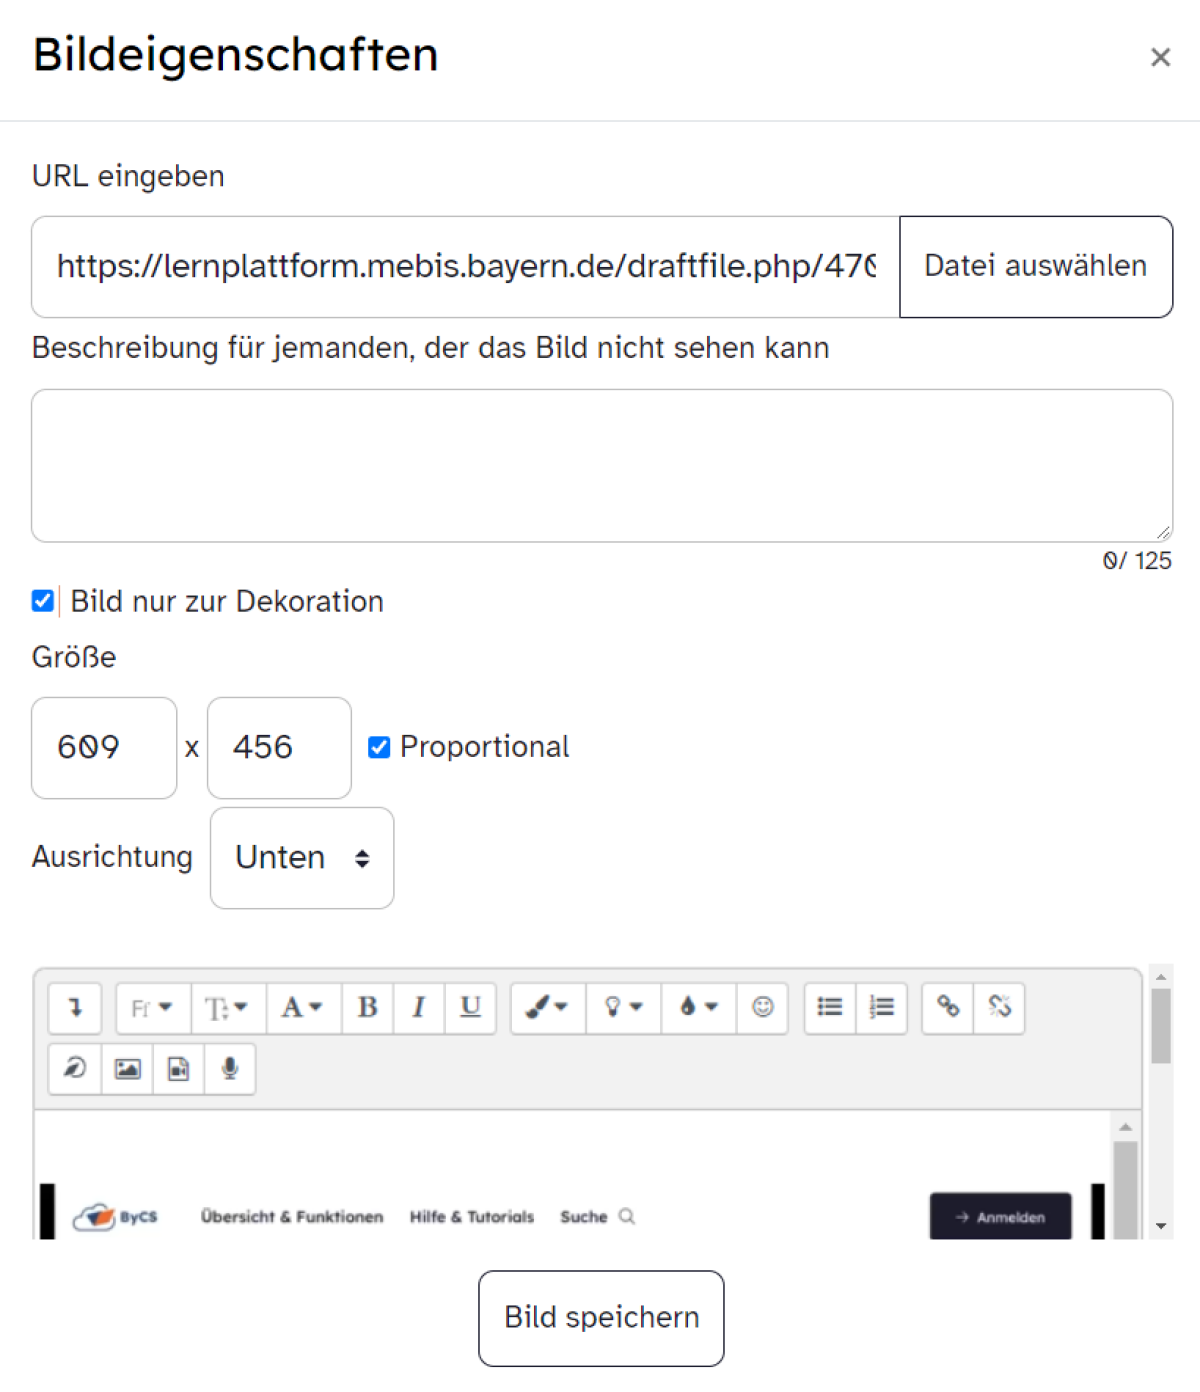The height and width of the screenshot is (1392, 1200).
Task: Open the Ausrichtung dropdown set to Unten
Action: point(302,858)
